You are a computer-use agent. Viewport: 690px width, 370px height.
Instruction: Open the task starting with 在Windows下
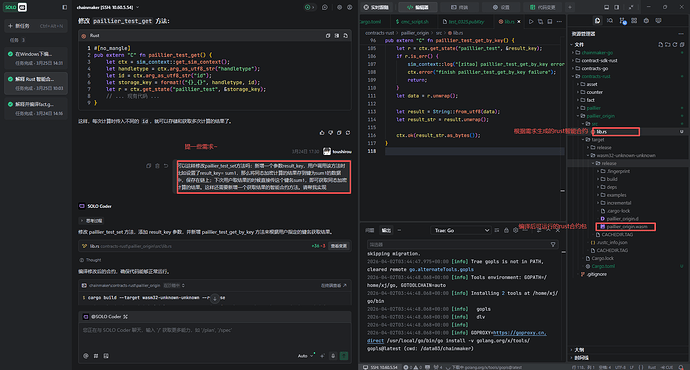coord(36,58)
